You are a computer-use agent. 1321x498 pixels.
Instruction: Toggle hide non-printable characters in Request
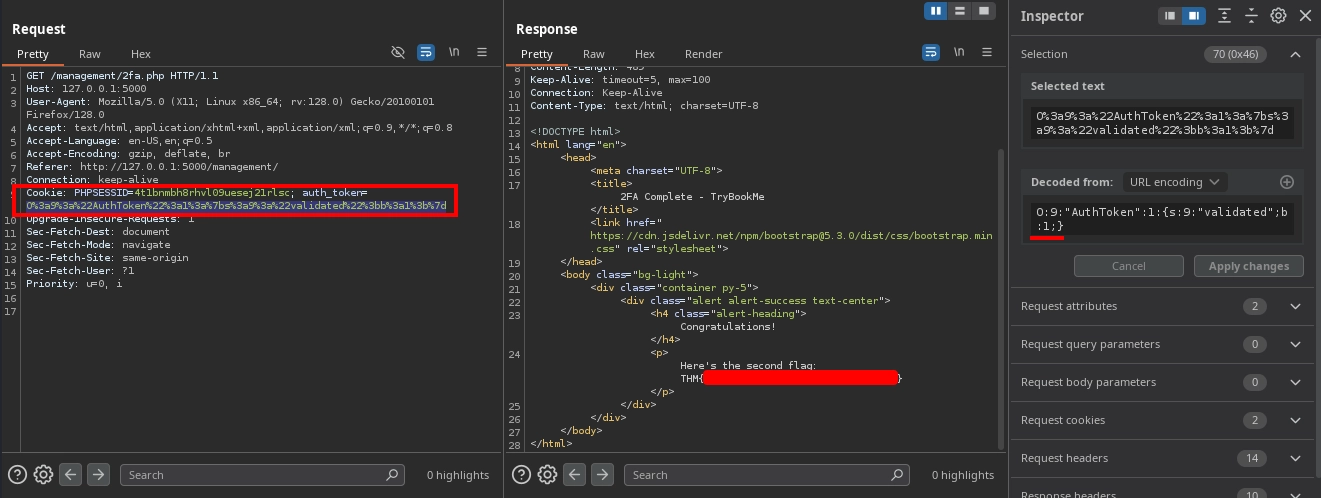point(398,52)
